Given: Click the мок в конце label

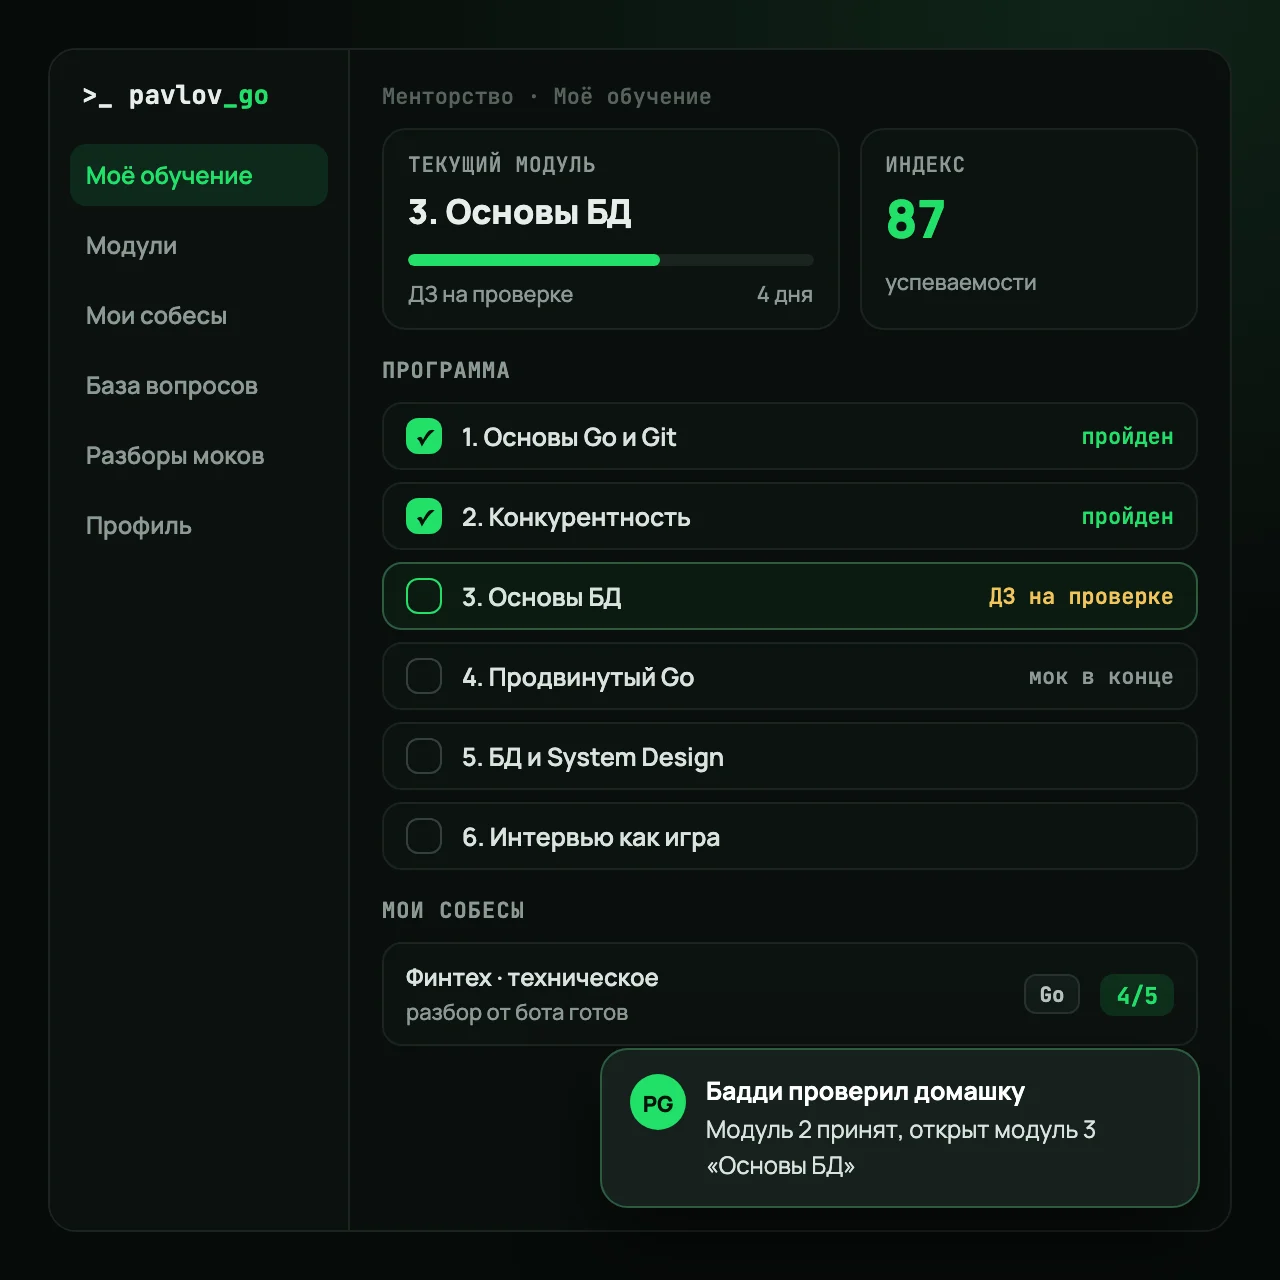Looking at the screenshot, I should (1101, 677).
